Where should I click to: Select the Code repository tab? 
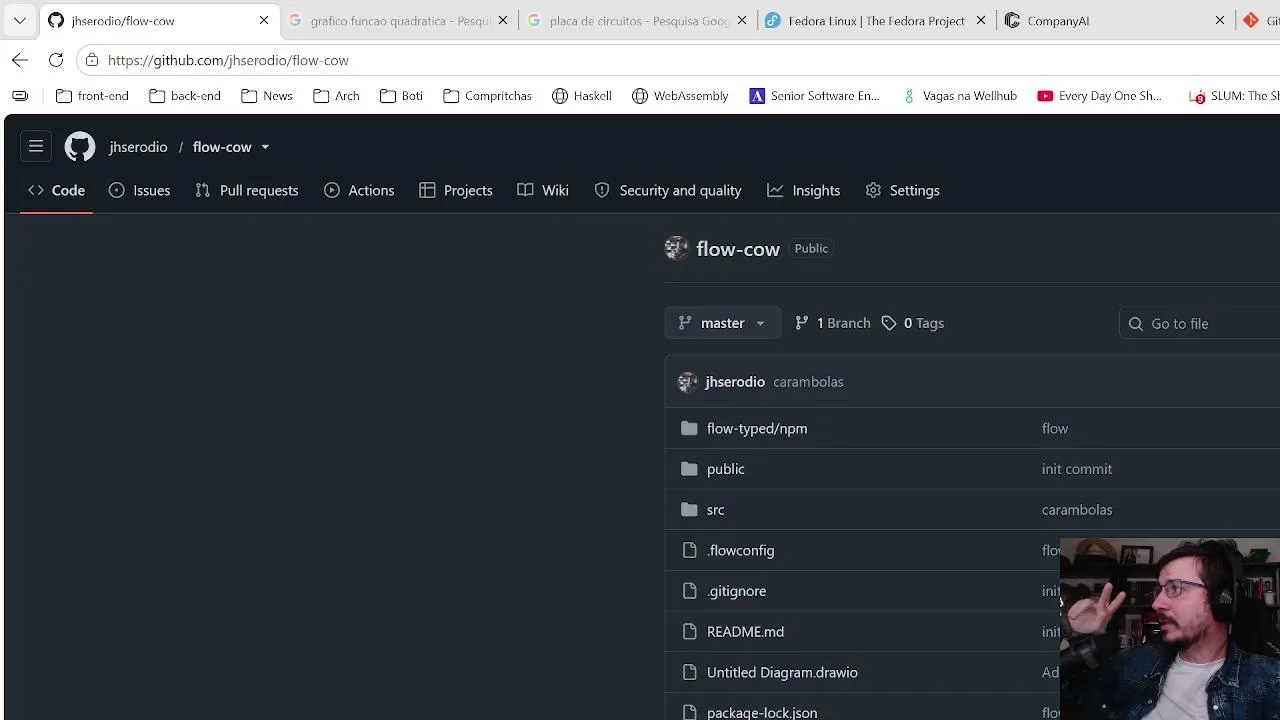57,190
